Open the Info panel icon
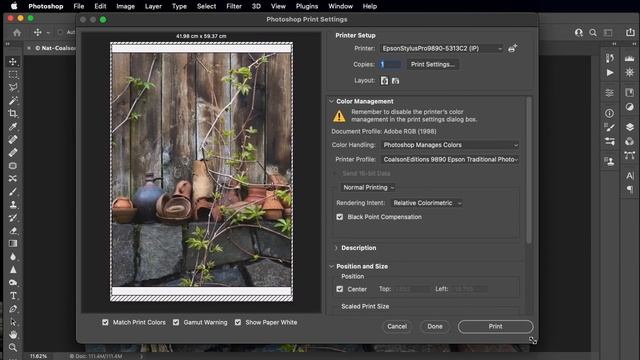Image resolution: width=640 pixels, height=360 pixels. (x=609, y=113)
